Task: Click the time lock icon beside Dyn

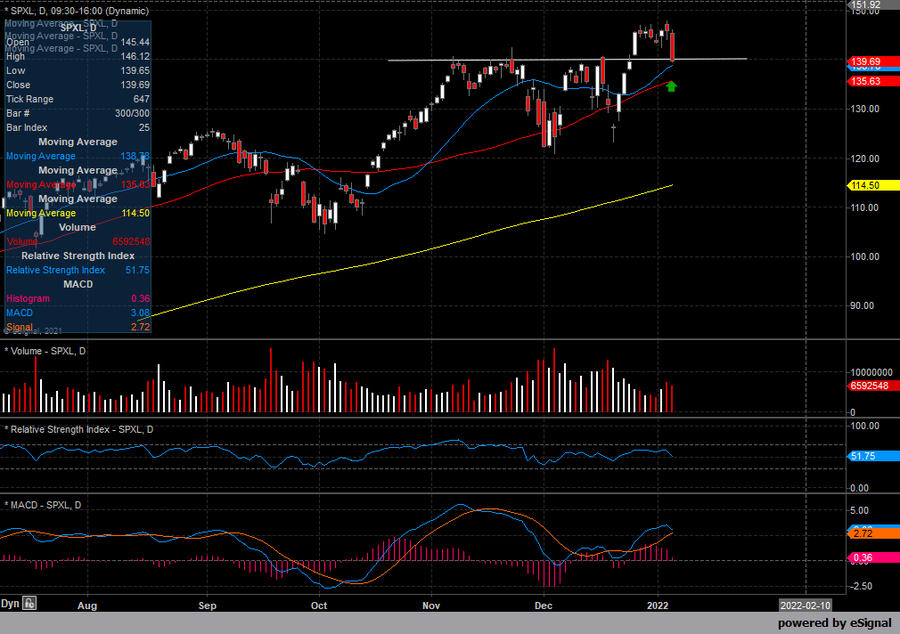Action: click(x=29, y=603)
